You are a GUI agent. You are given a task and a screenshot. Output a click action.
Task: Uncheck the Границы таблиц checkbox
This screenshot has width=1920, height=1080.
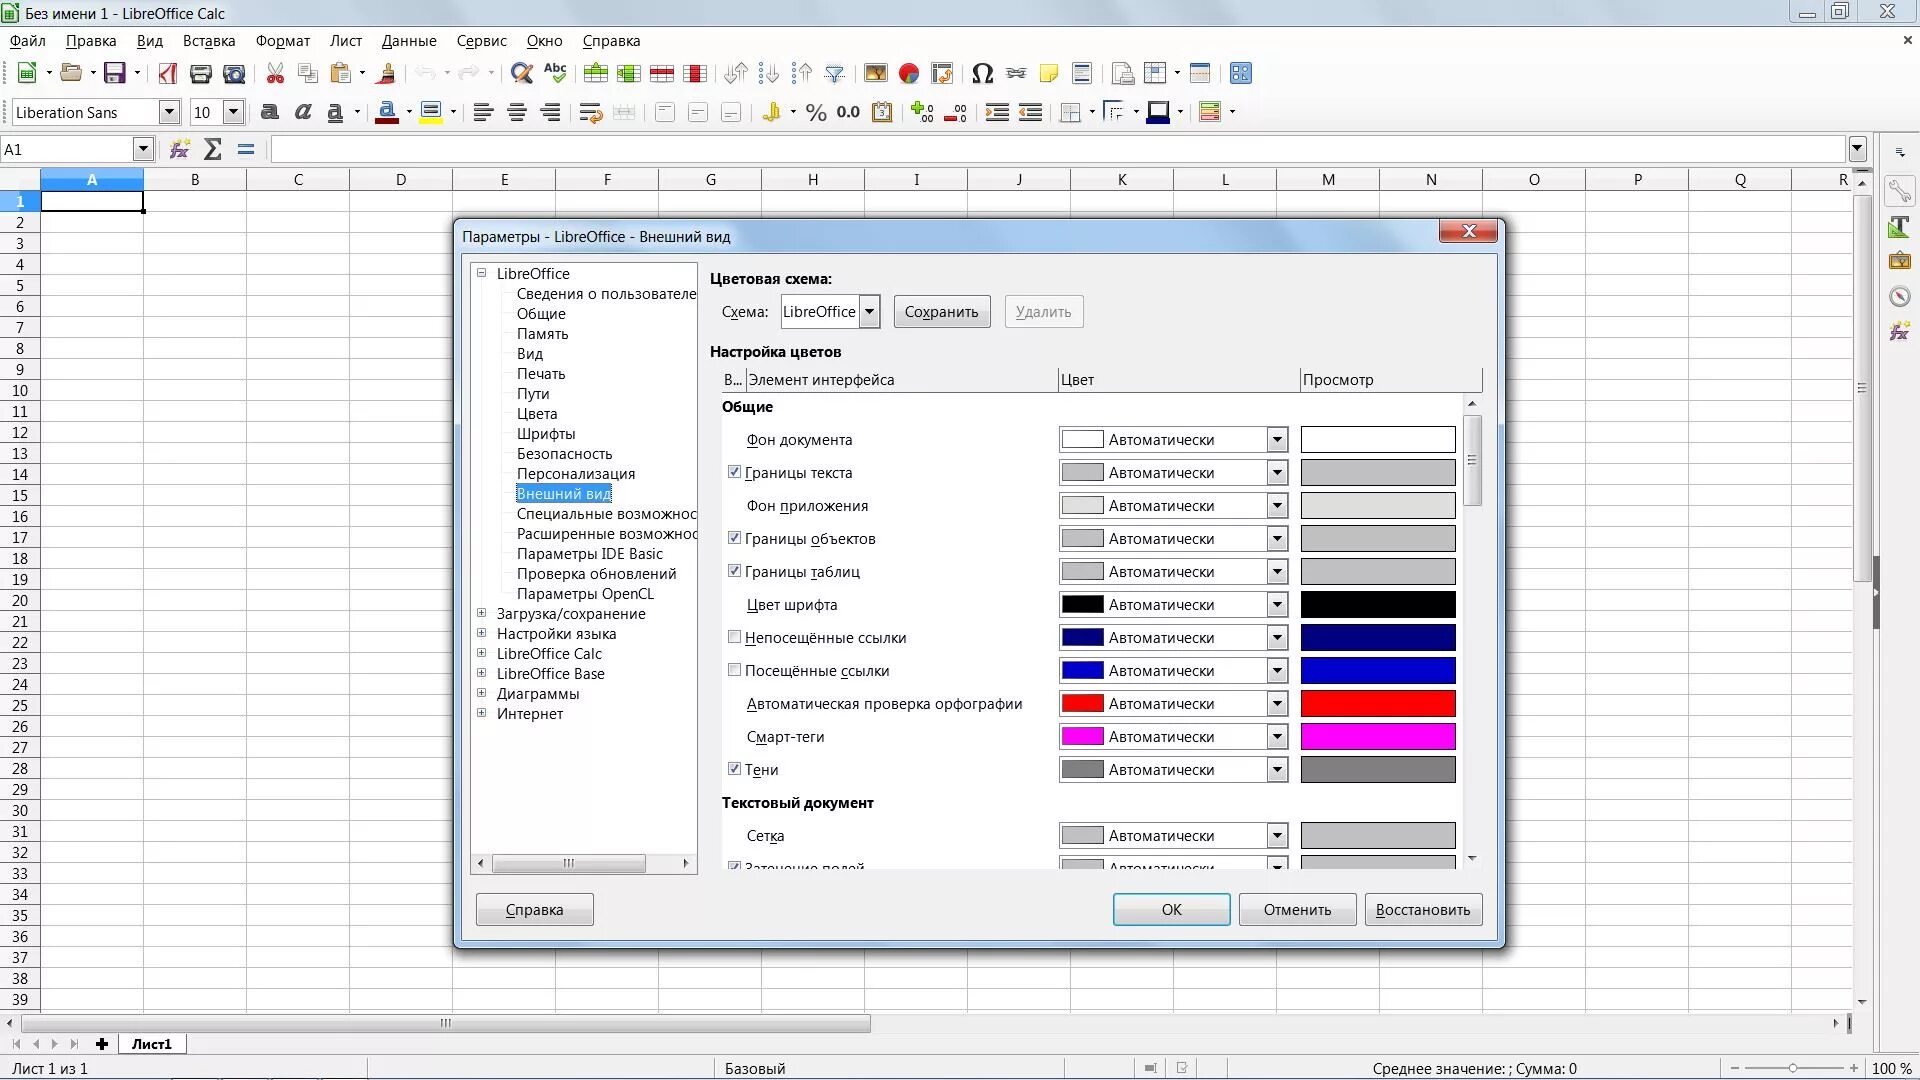(734, 571)
